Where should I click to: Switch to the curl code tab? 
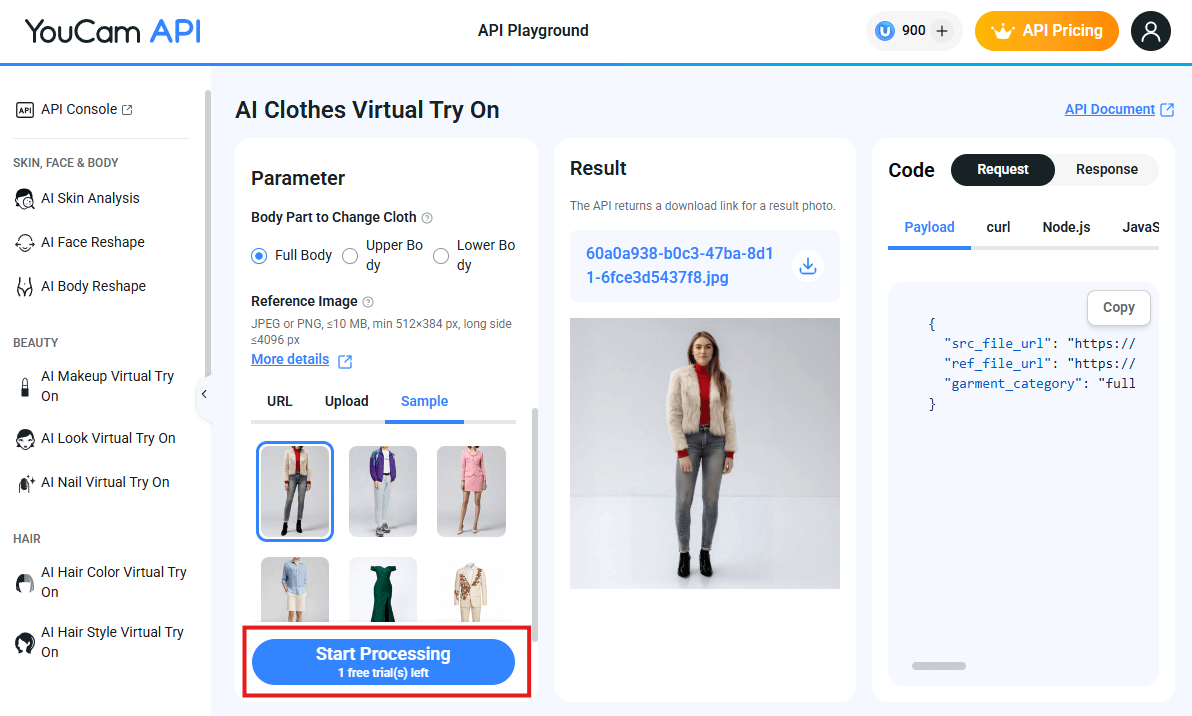(x=998, y=227)
